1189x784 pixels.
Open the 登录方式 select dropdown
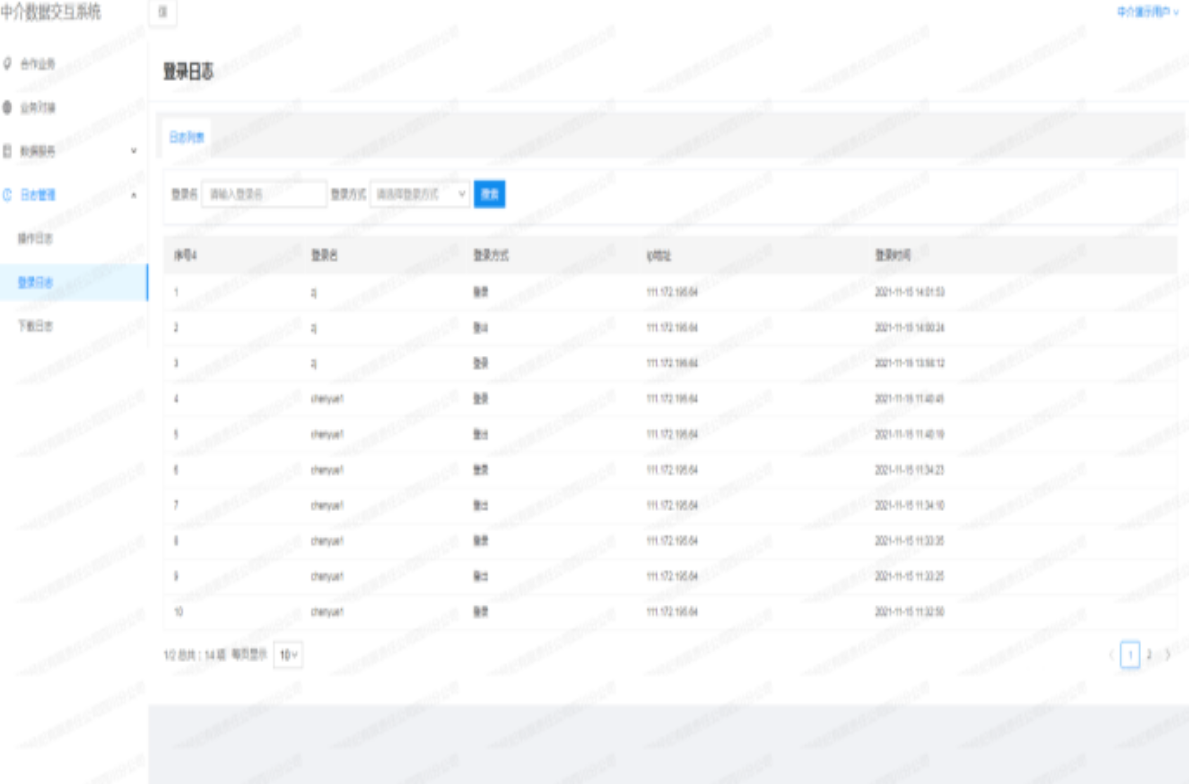point(420,194)
